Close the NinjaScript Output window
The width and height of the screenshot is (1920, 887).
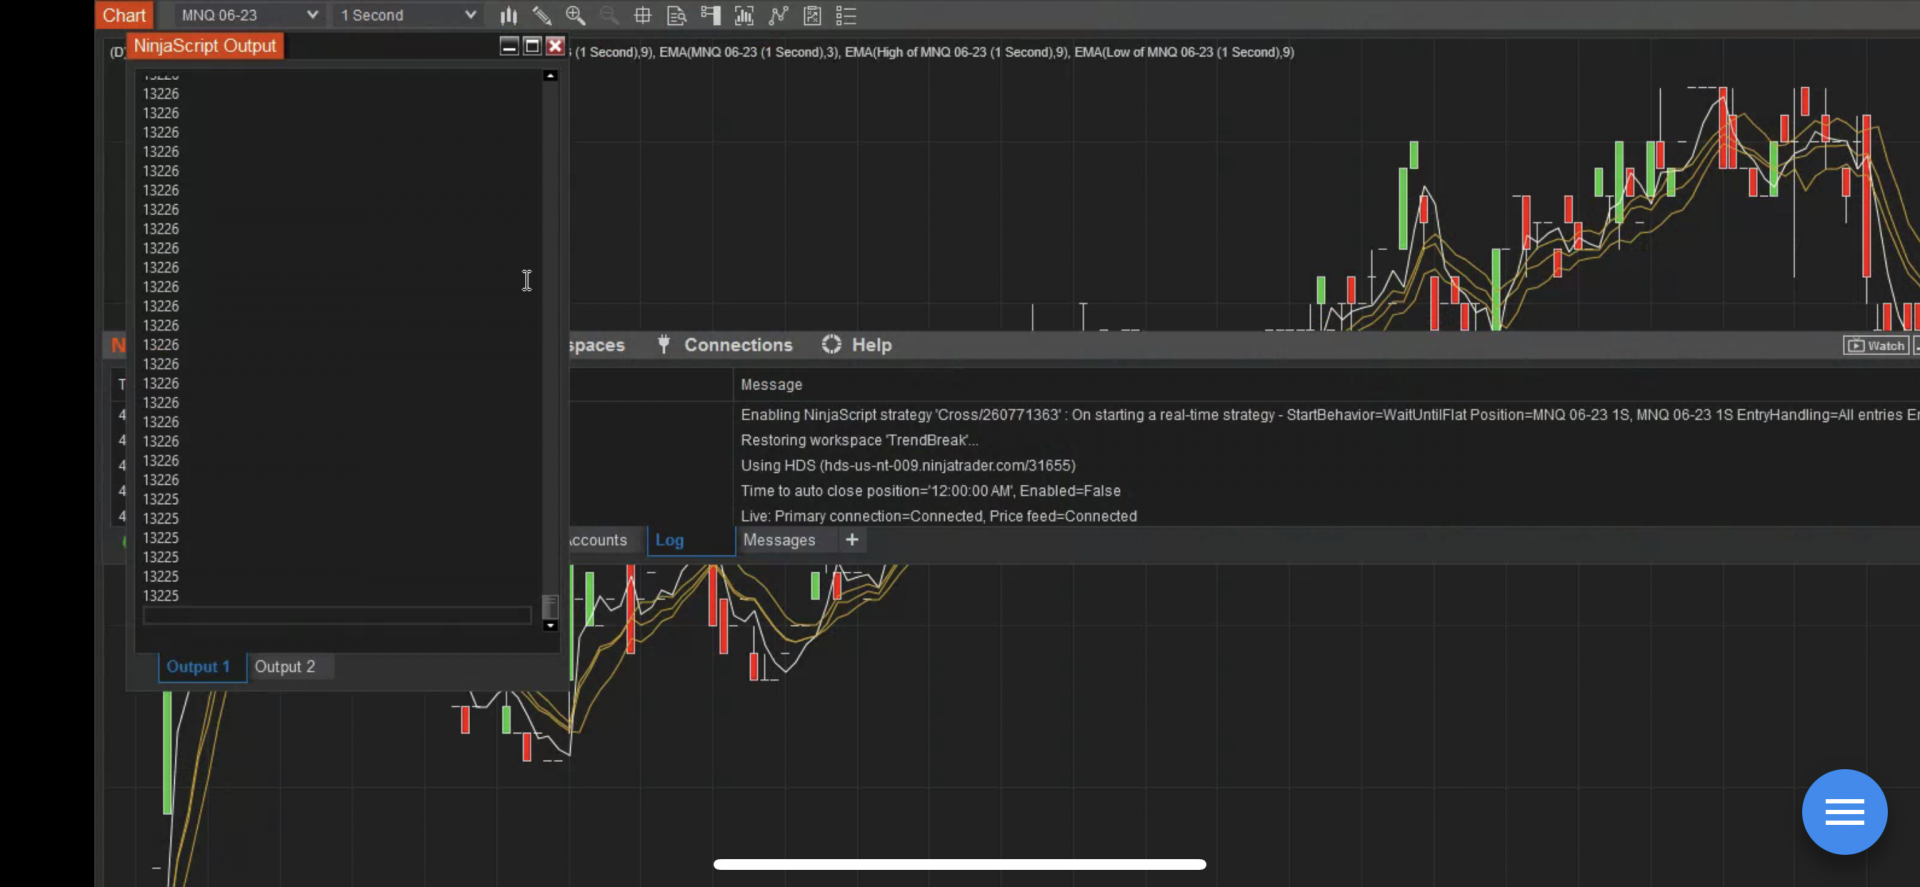pyautogui.click(x=555, y=46)
